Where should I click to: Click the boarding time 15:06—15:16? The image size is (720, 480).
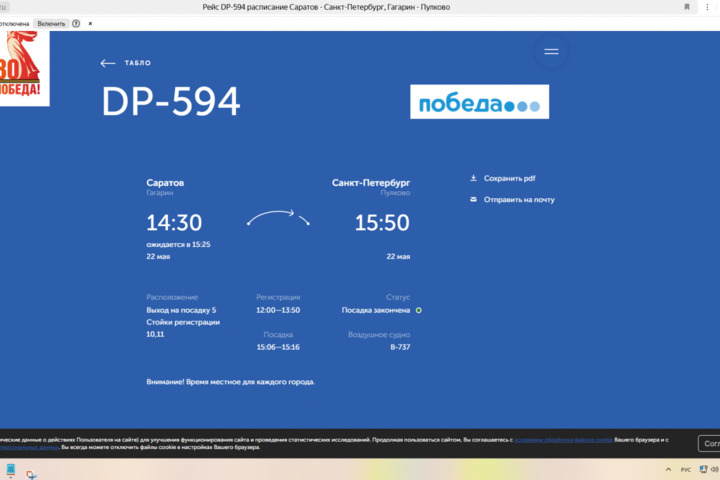point(278,347)
